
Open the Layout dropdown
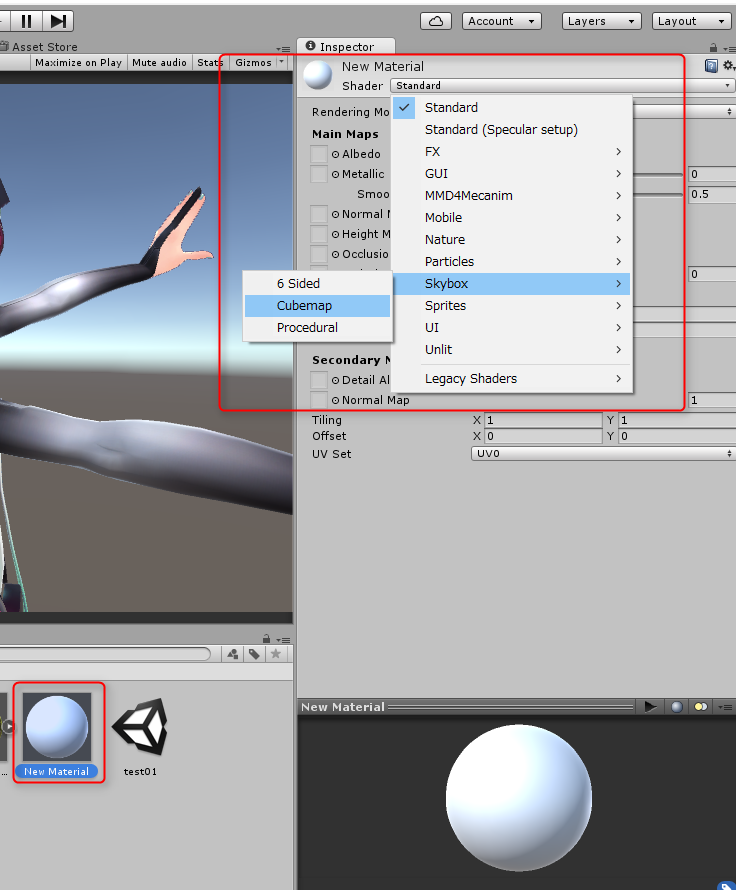tap(691, 22)
